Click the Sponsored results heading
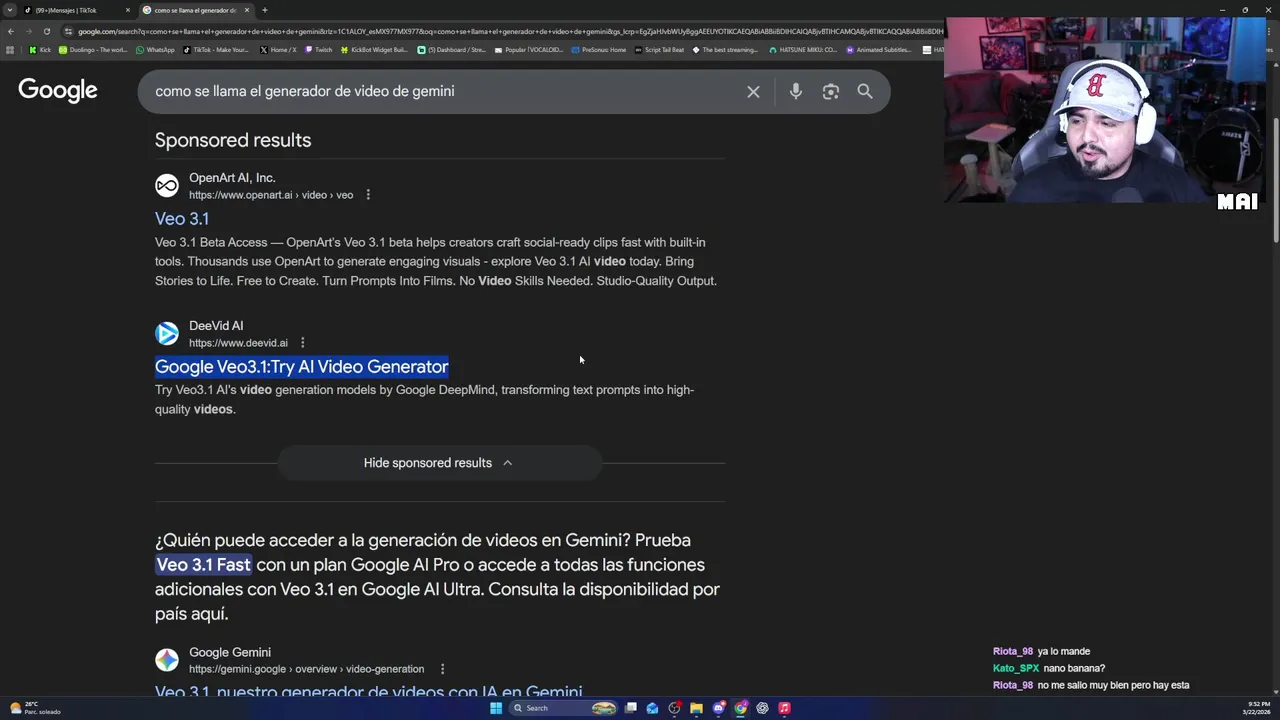 tap(233, 140)
